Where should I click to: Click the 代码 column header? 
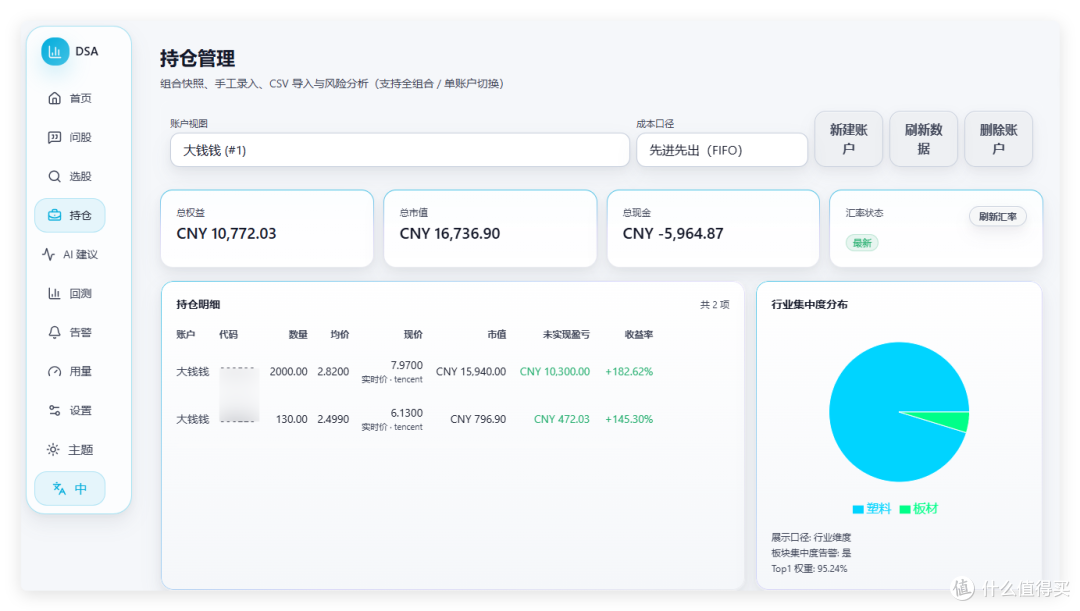pyautogui.click(x=229, y=334)
